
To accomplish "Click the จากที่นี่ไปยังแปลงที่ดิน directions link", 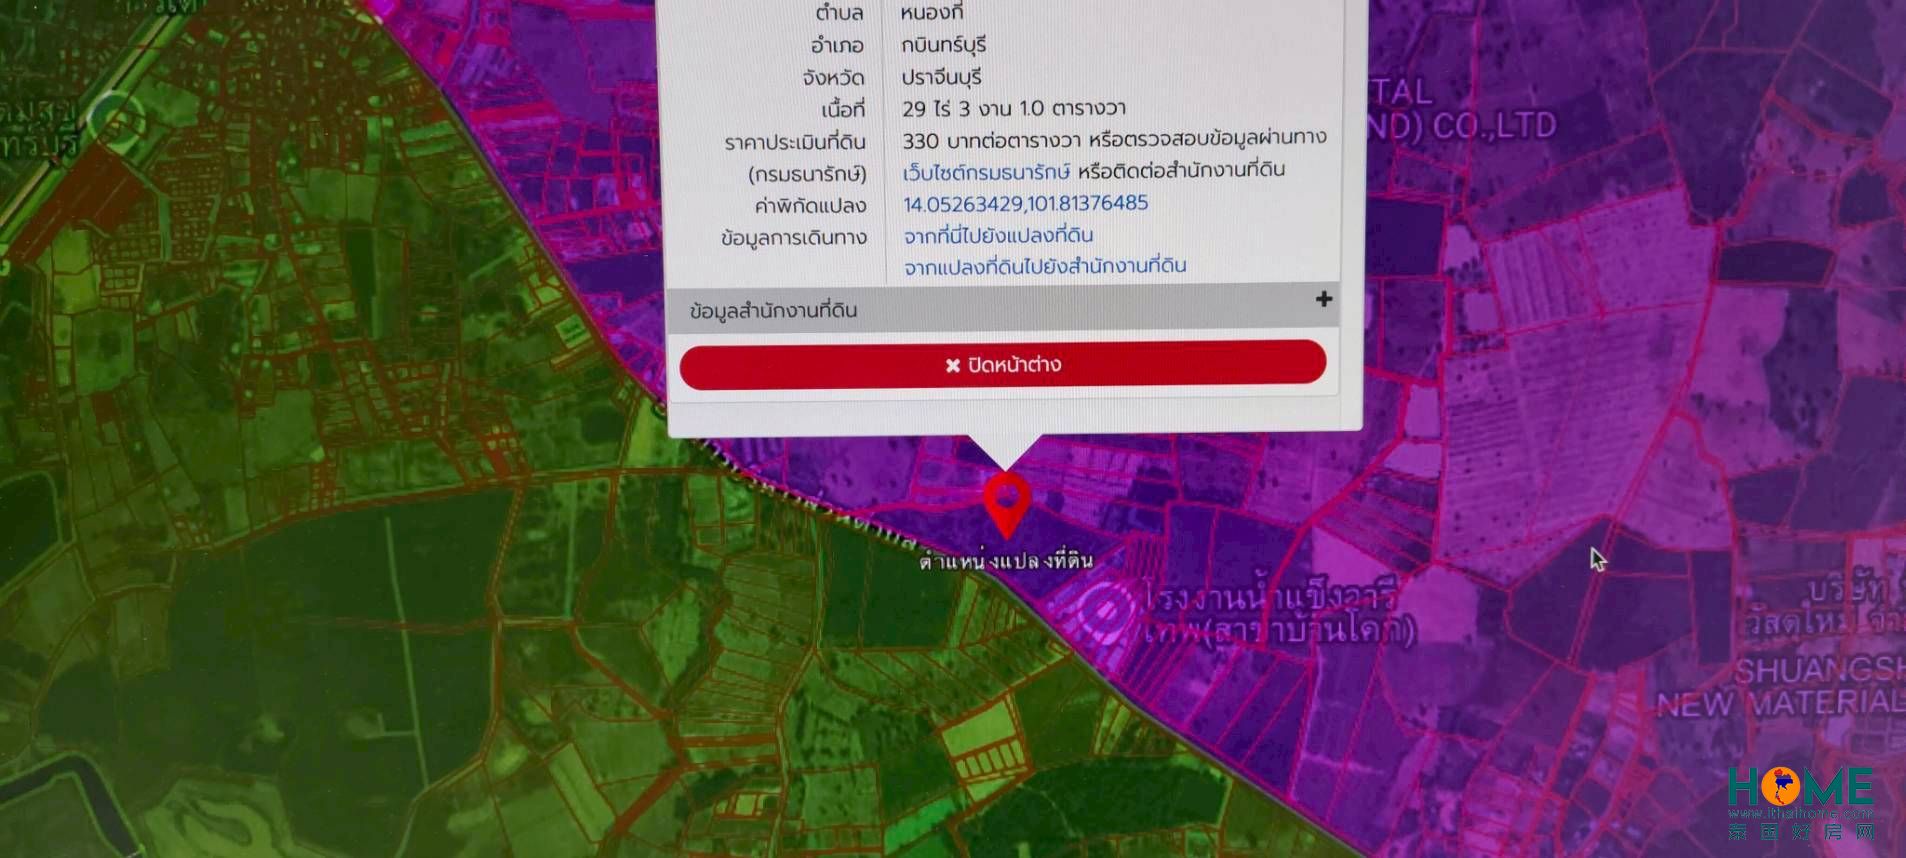I will [997, 236].
